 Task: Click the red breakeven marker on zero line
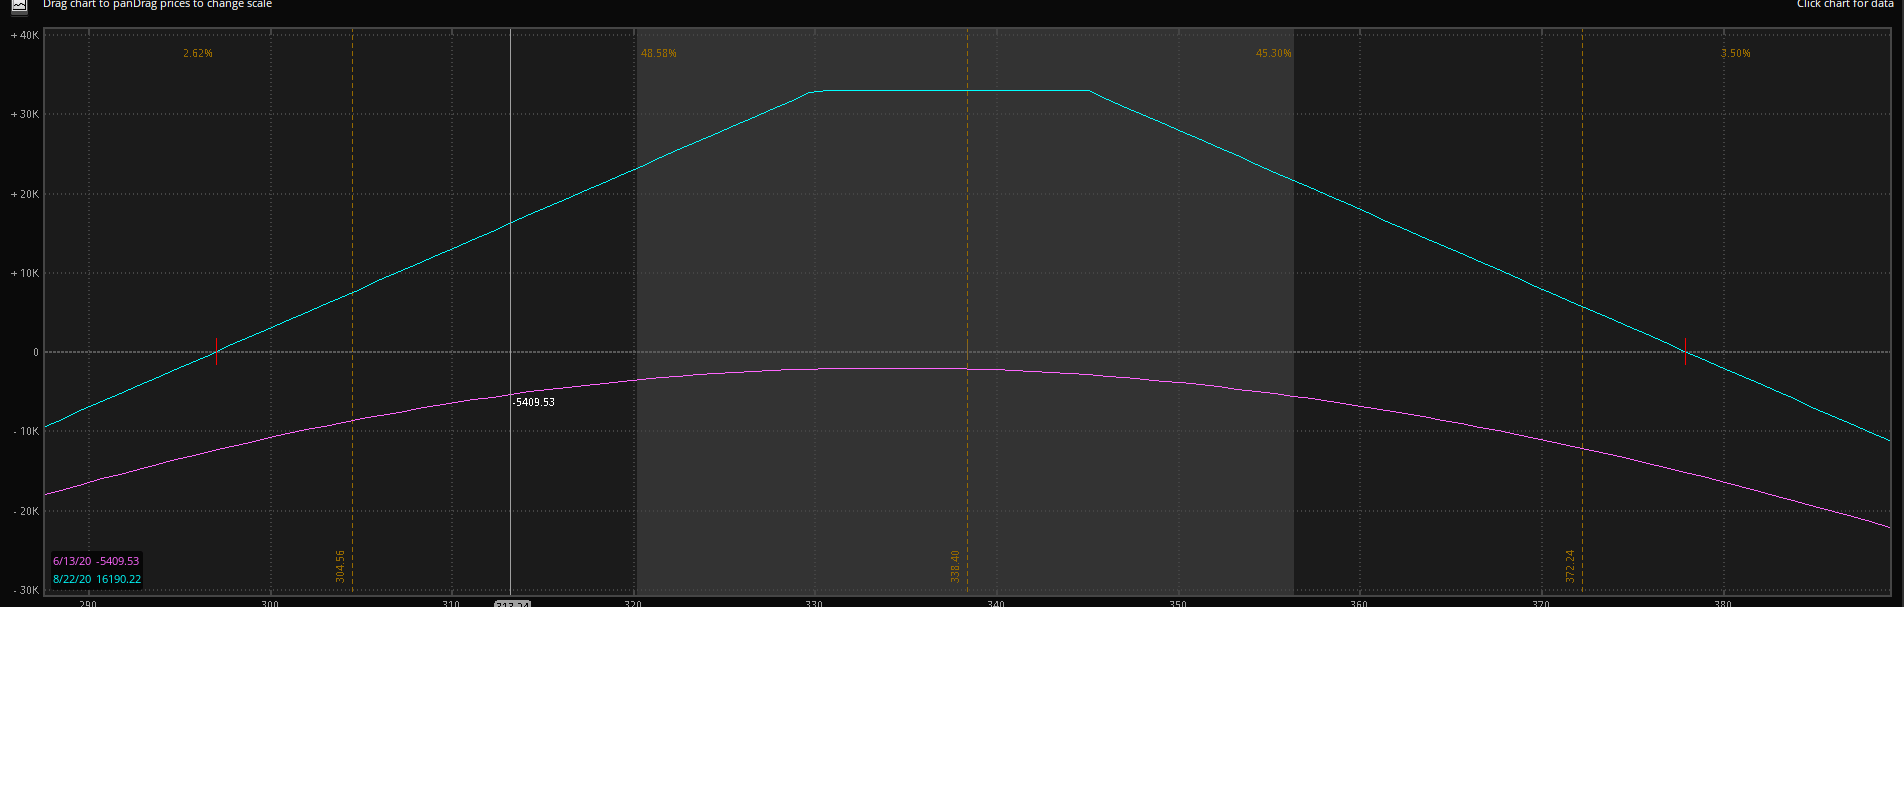tap(216, 351)
